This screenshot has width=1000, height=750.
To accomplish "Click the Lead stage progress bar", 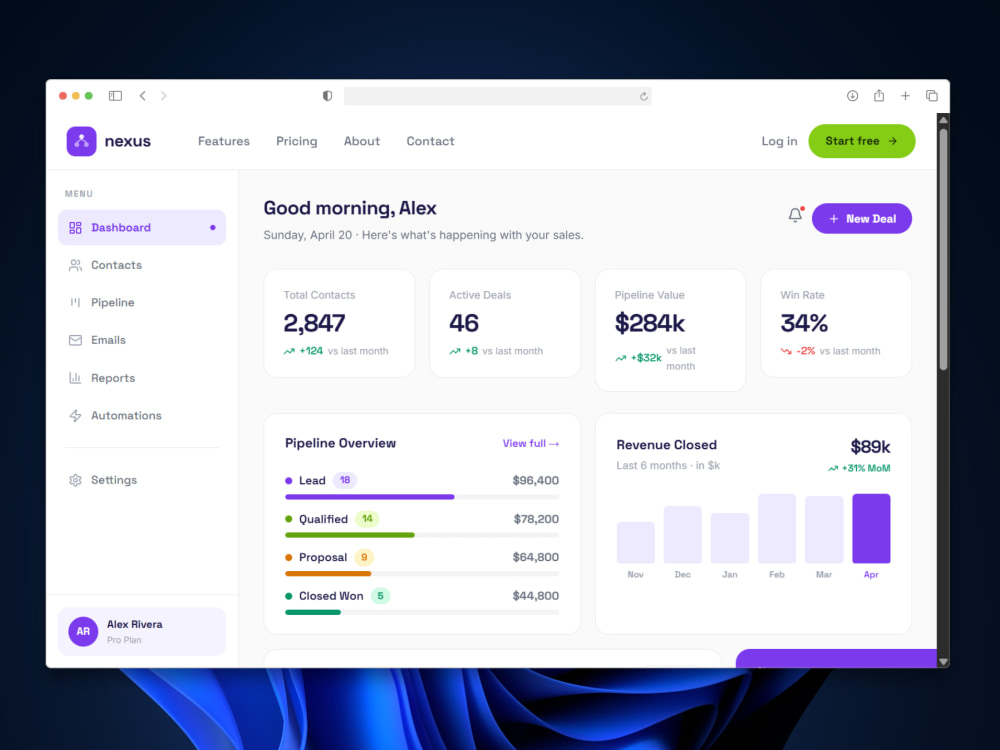I will point(422,497).
